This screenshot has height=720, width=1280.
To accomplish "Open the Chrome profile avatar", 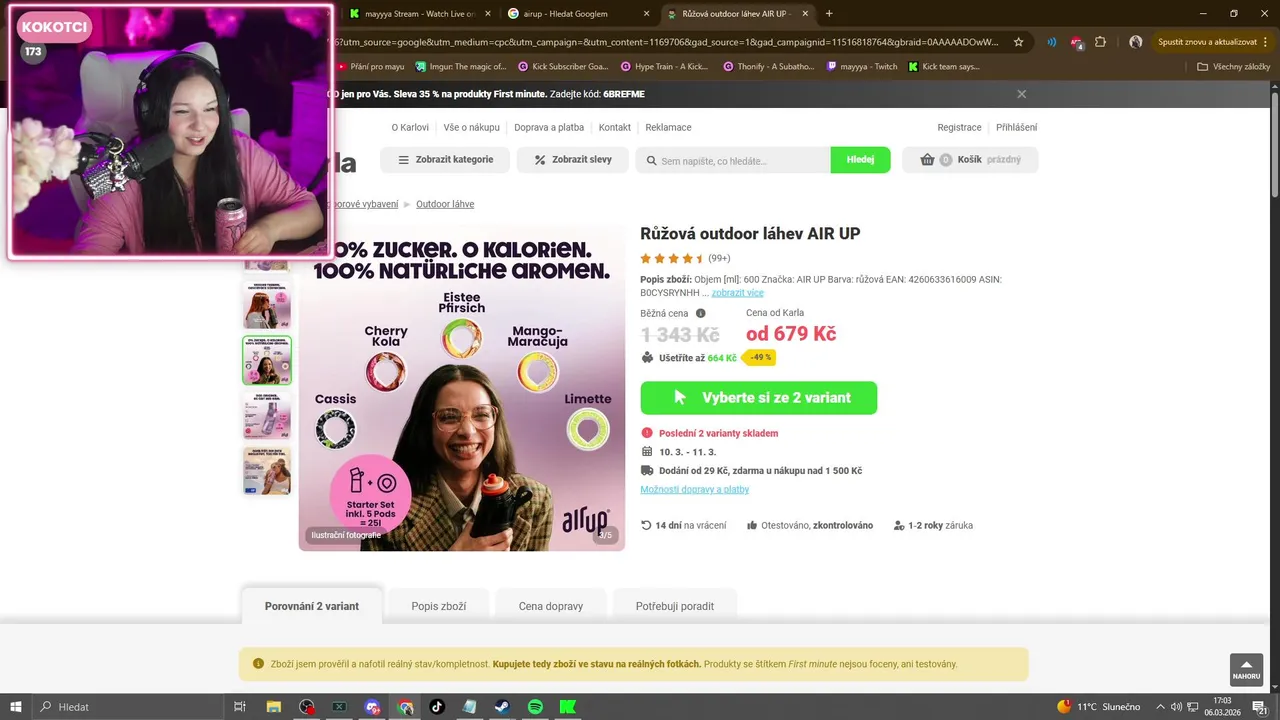I will point(1135,42).
